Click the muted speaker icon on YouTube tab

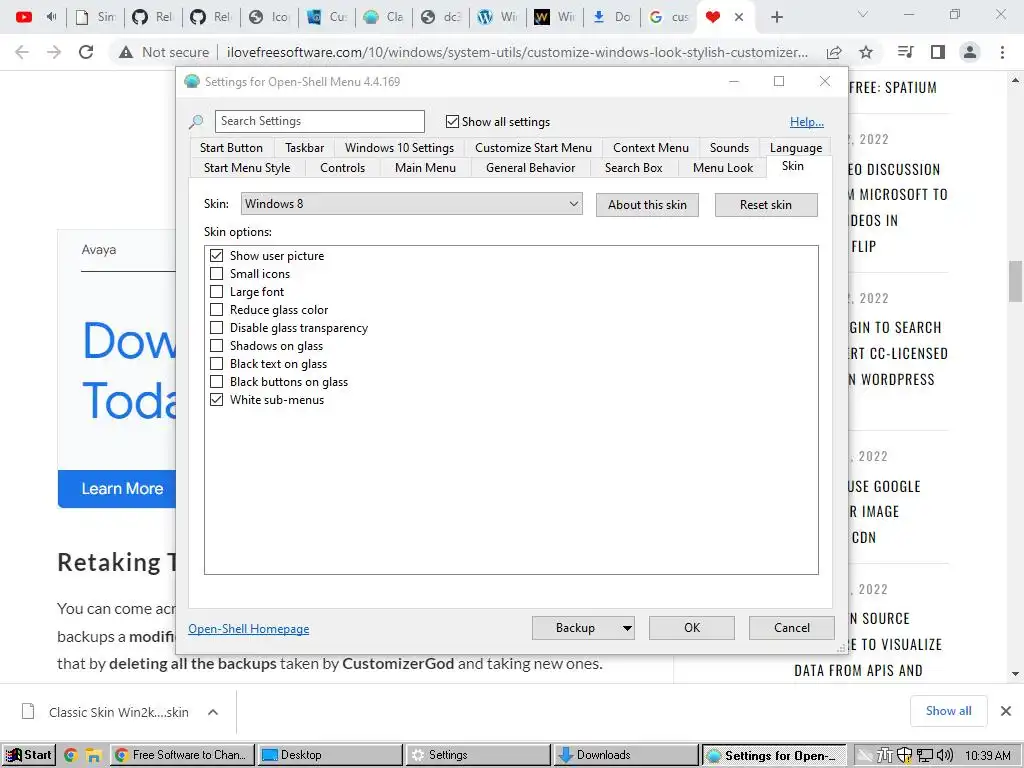(x=51, y=17)
